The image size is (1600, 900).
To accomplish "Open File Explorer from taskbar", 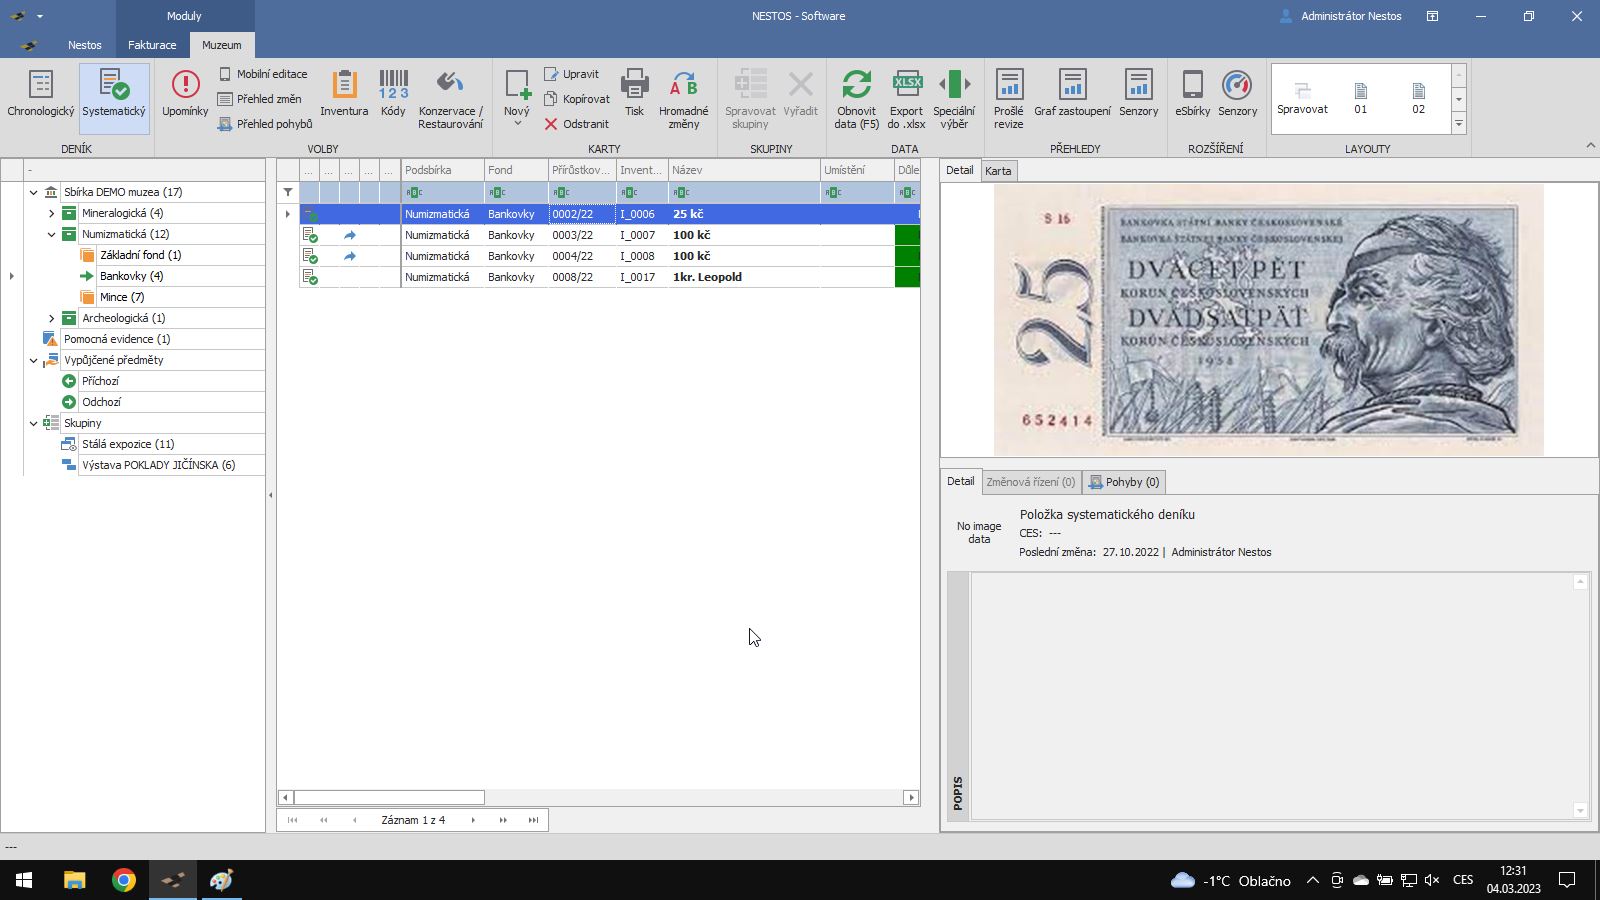I will (75, 880).
